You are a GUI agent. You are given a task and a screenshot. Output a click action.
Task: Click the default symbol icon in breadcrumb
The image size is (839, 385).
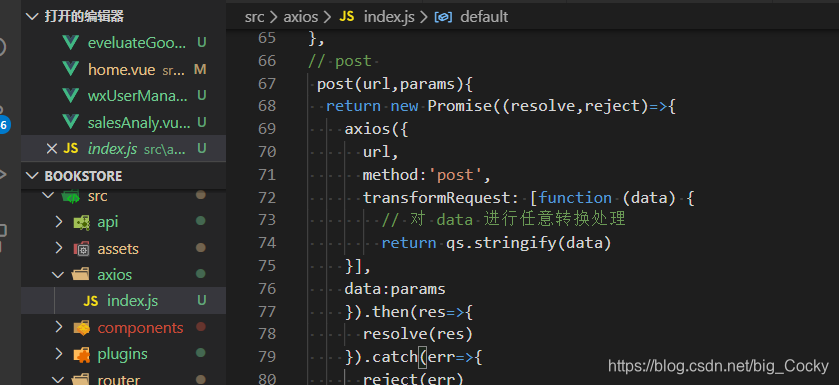443,17
